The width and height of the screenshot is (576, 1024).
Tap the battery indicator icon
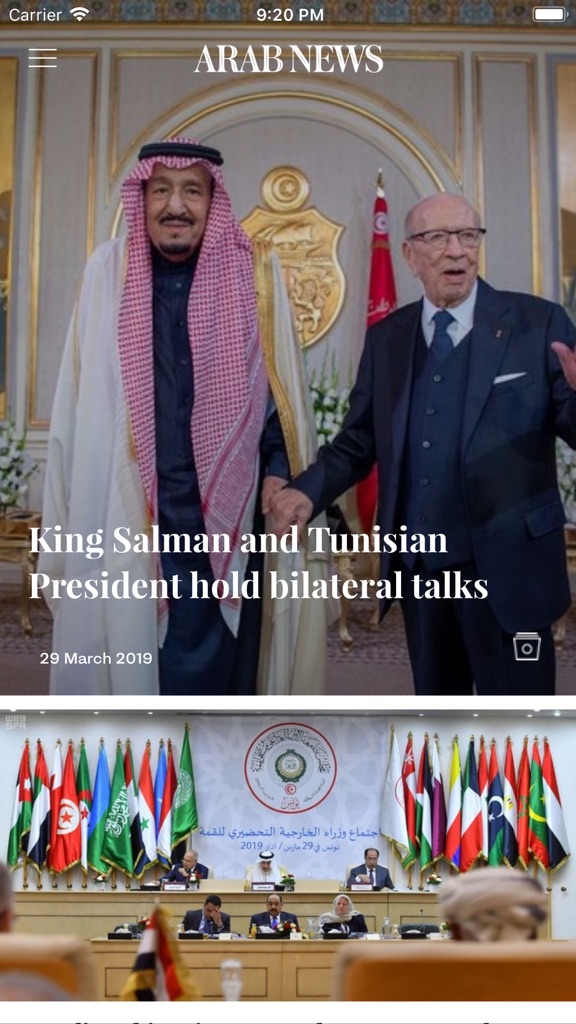pos(550,14)
